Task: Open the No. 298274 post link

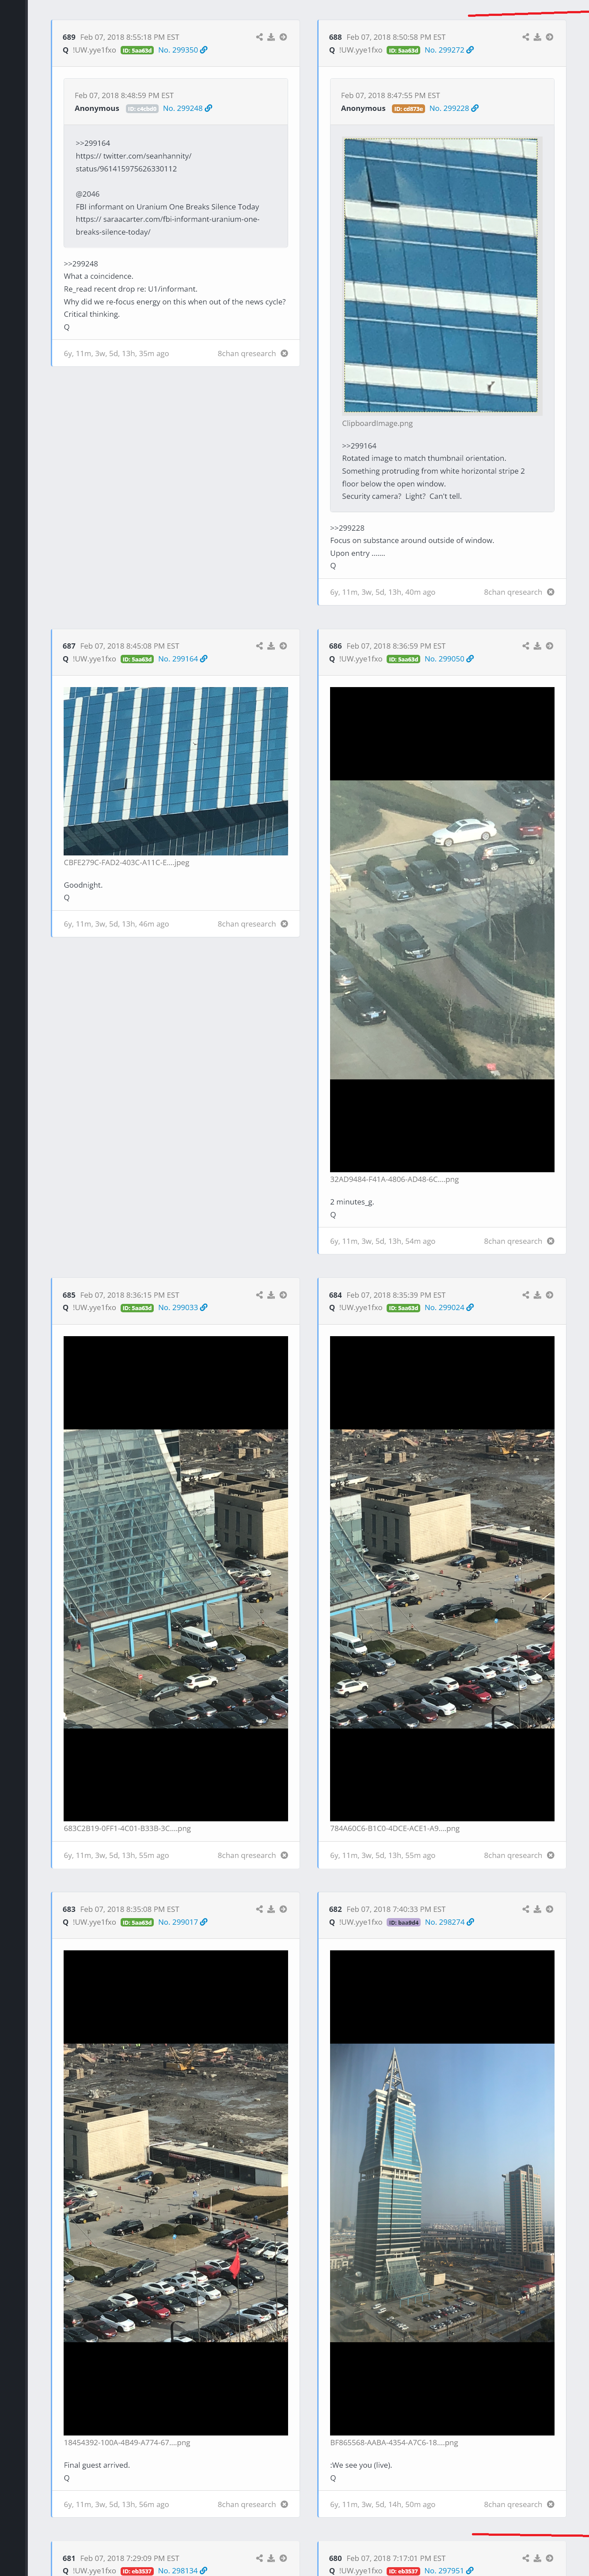Action: pyautogui.click(x=448, y=1922)
